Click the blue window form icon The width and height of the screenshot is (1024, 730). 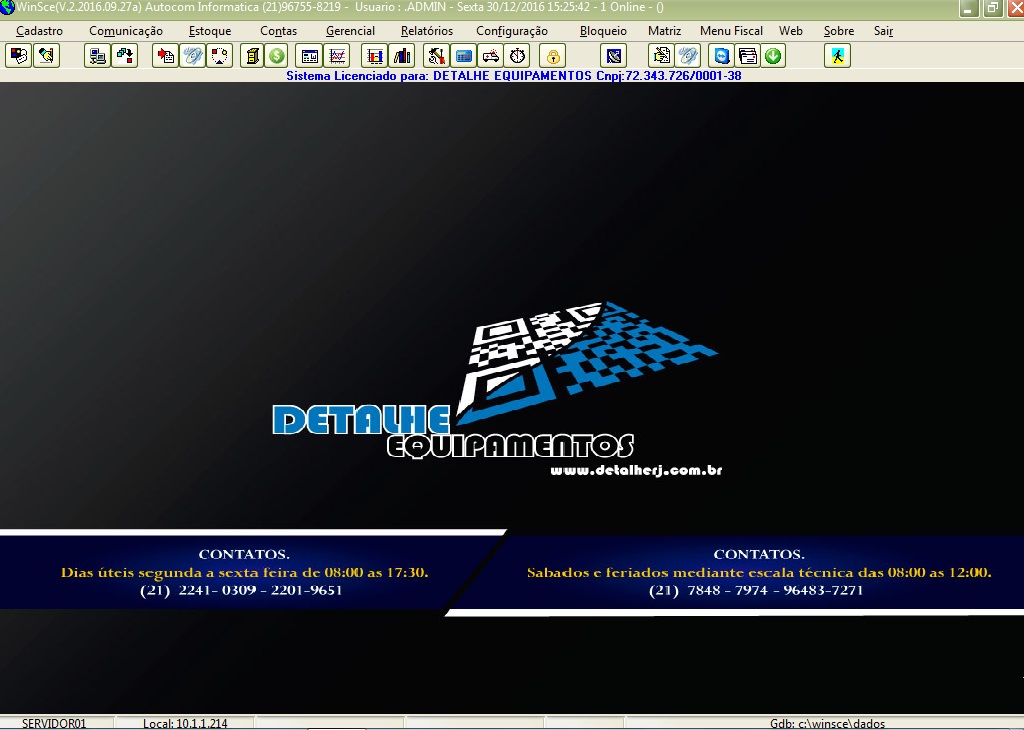tap(310, 56)
